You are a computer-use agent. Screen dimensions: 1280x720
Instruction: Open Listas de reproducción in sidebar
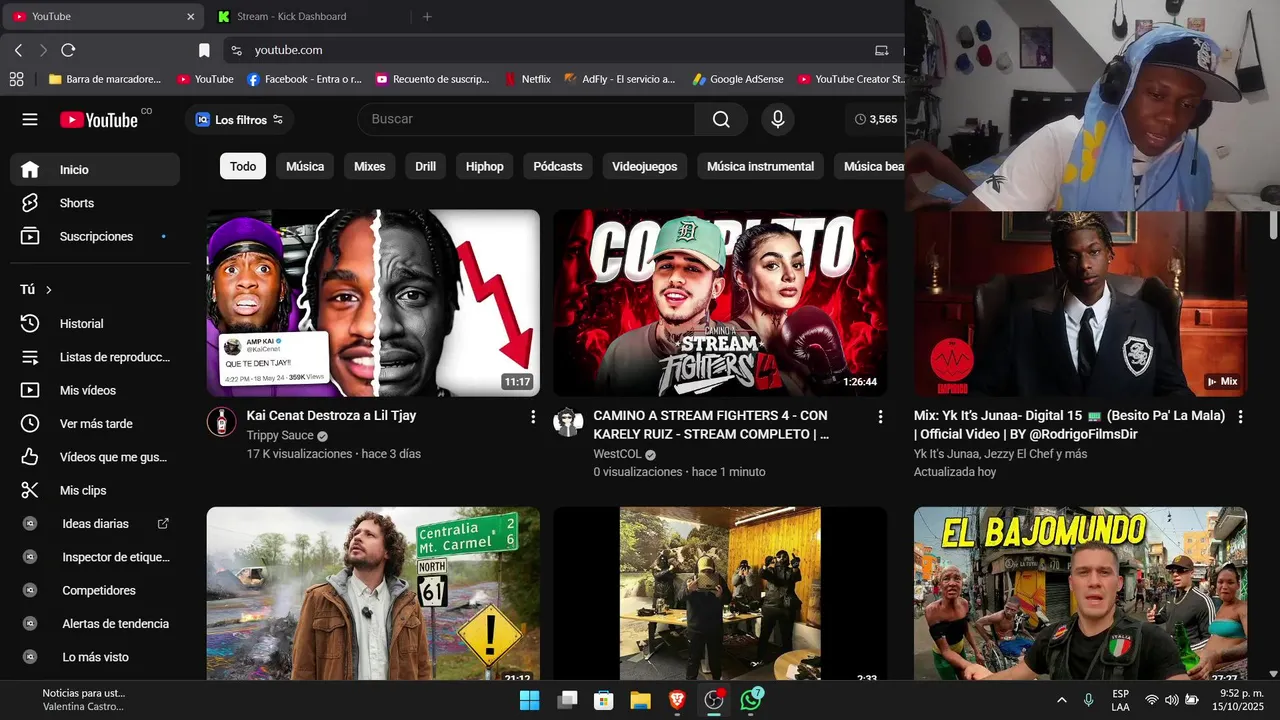point(95,357)
